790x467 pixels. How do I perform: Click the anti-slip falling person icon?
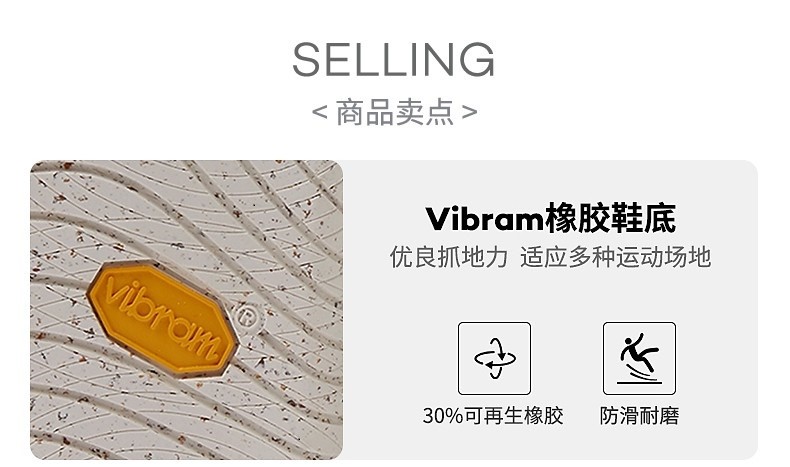click(x=639, y=358)
